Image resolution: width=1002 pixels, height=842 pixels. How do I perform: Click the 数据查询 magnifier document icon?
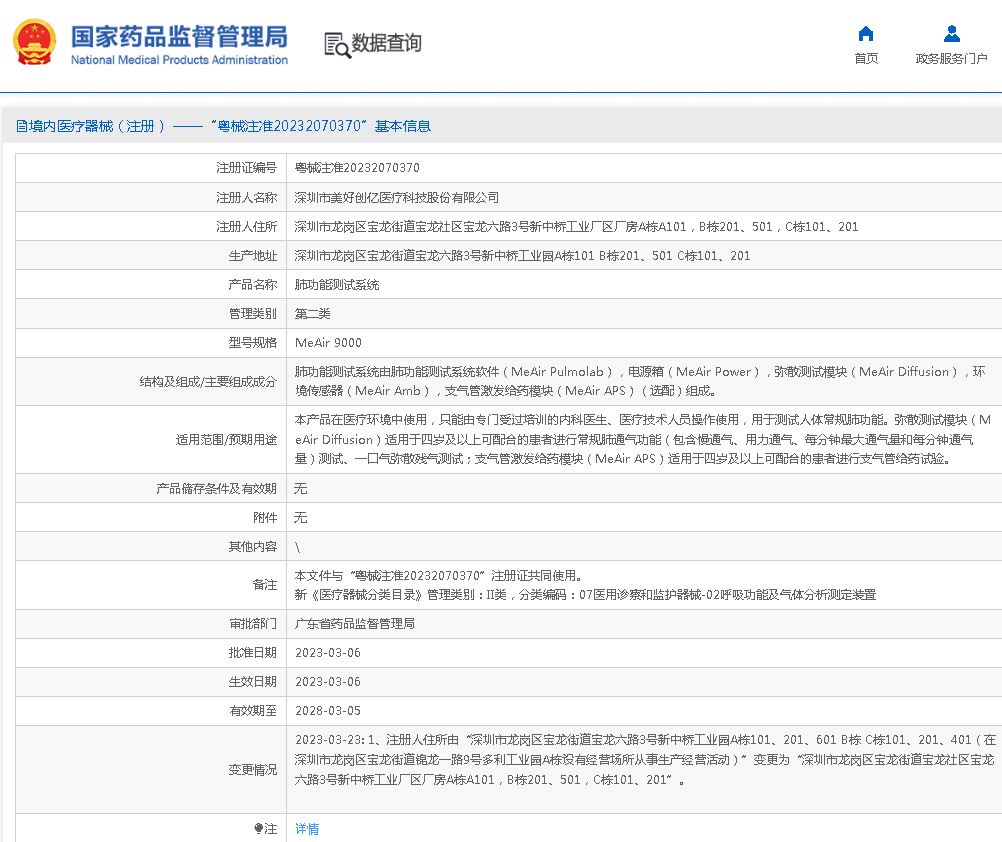click(x=337, y=44)
